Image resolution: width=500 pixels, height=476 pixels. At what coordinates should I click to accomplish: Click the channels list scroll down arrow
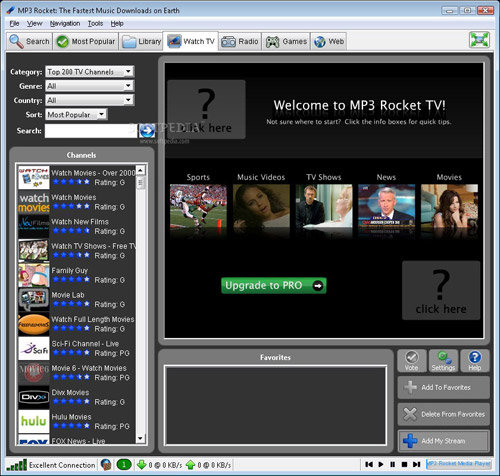coord(140,438)
